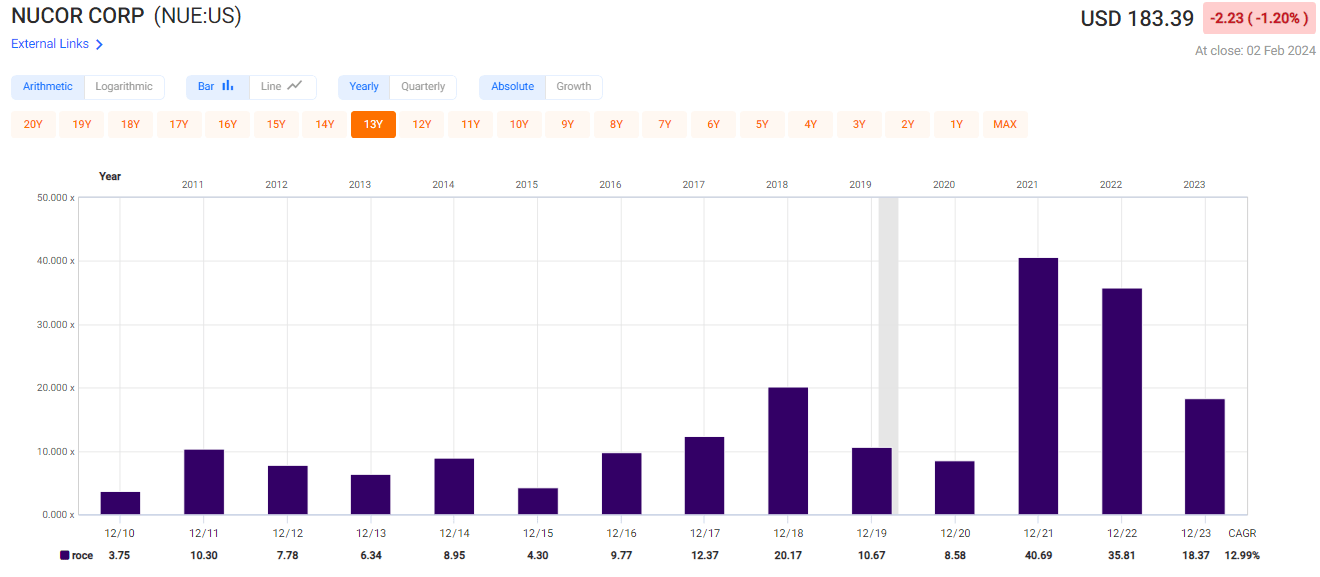Switch to Arithmetic scale
The height and width of the screenshot is (577, 1320).
[x=47, y=87]
